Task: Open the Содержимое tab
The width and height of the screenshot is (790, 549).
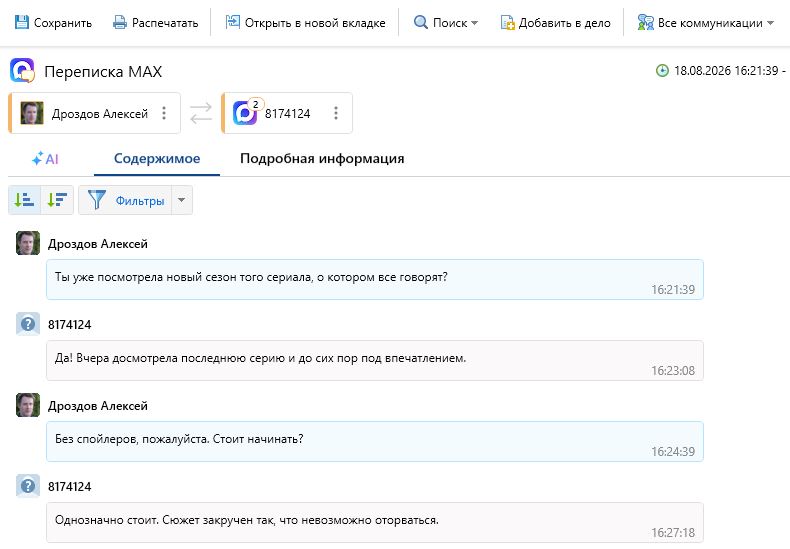Action: point(157,159)
